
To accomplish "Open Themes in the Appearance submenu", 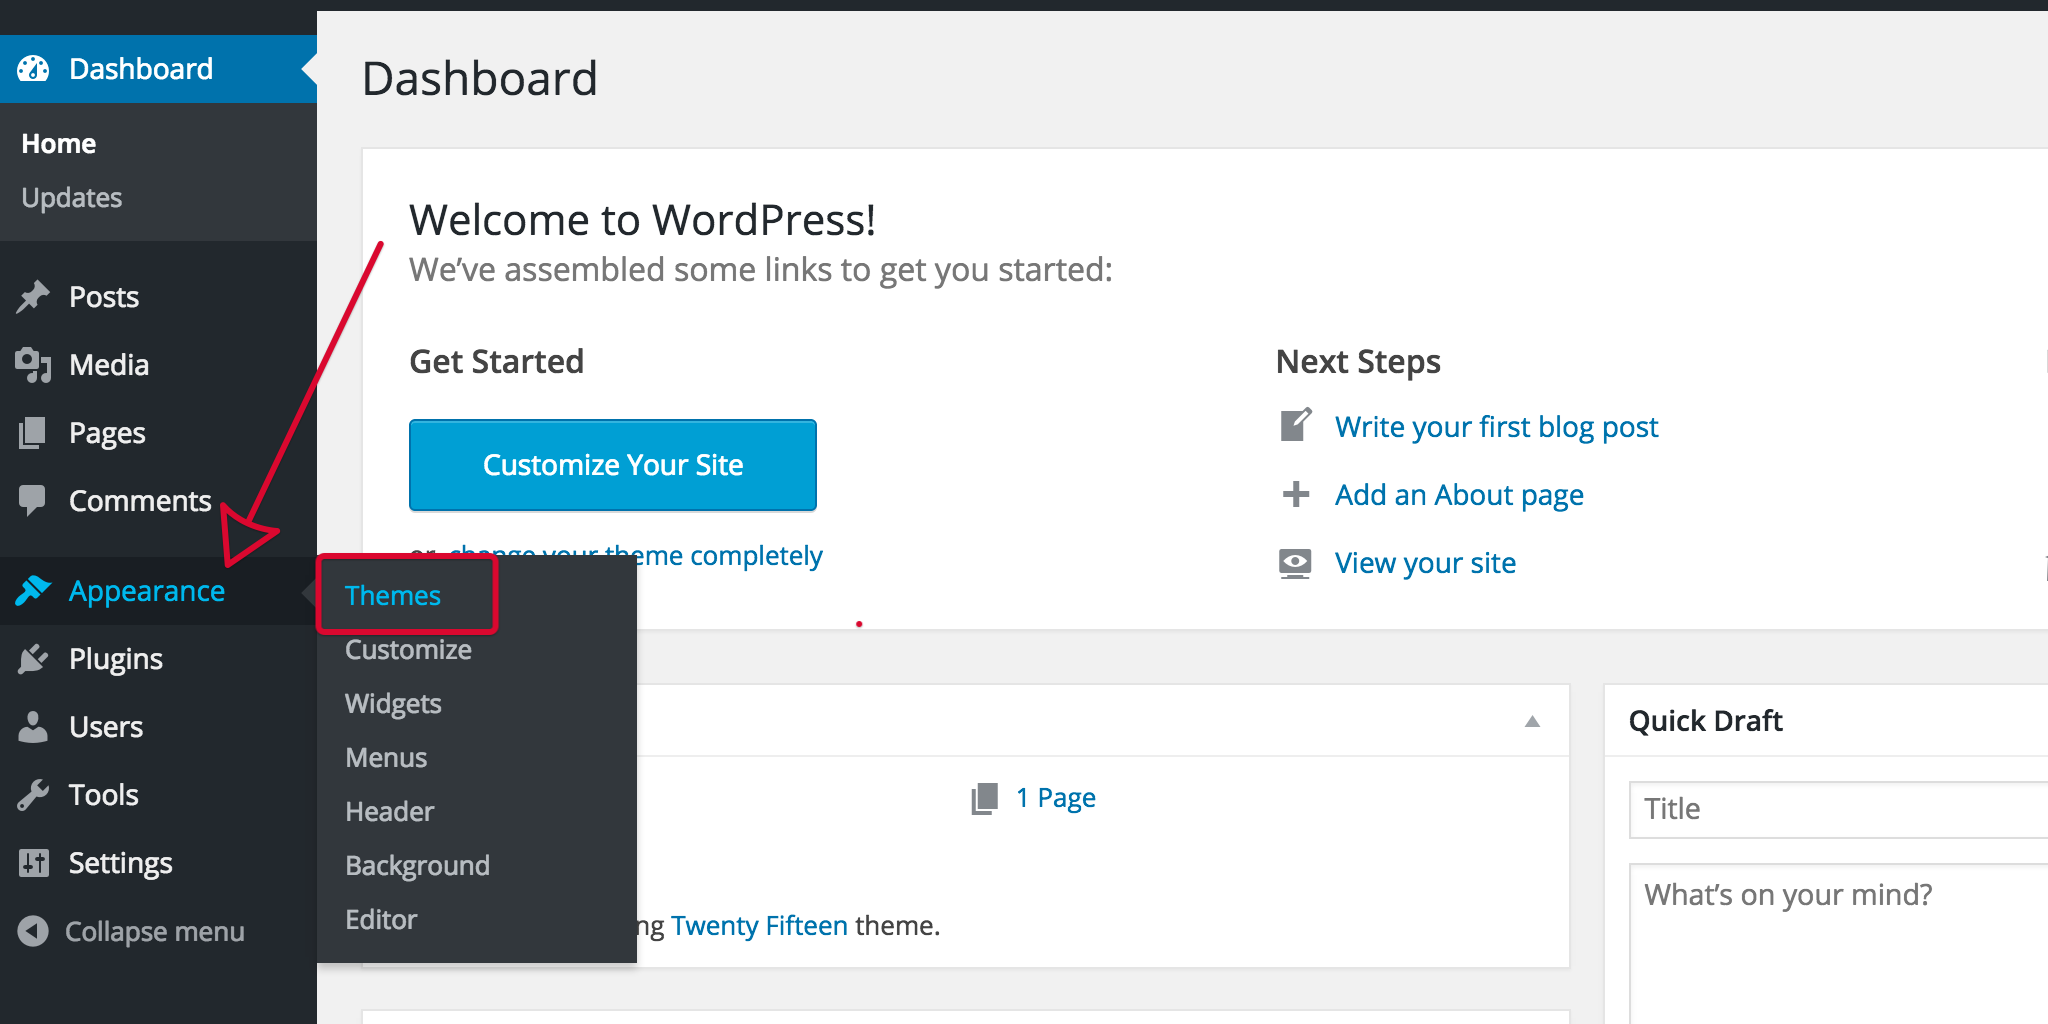I will (393, 595).
